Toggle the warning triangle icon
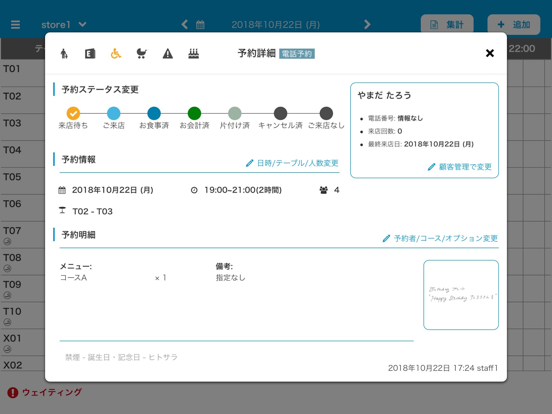552x414 pixels. (168, 54)
